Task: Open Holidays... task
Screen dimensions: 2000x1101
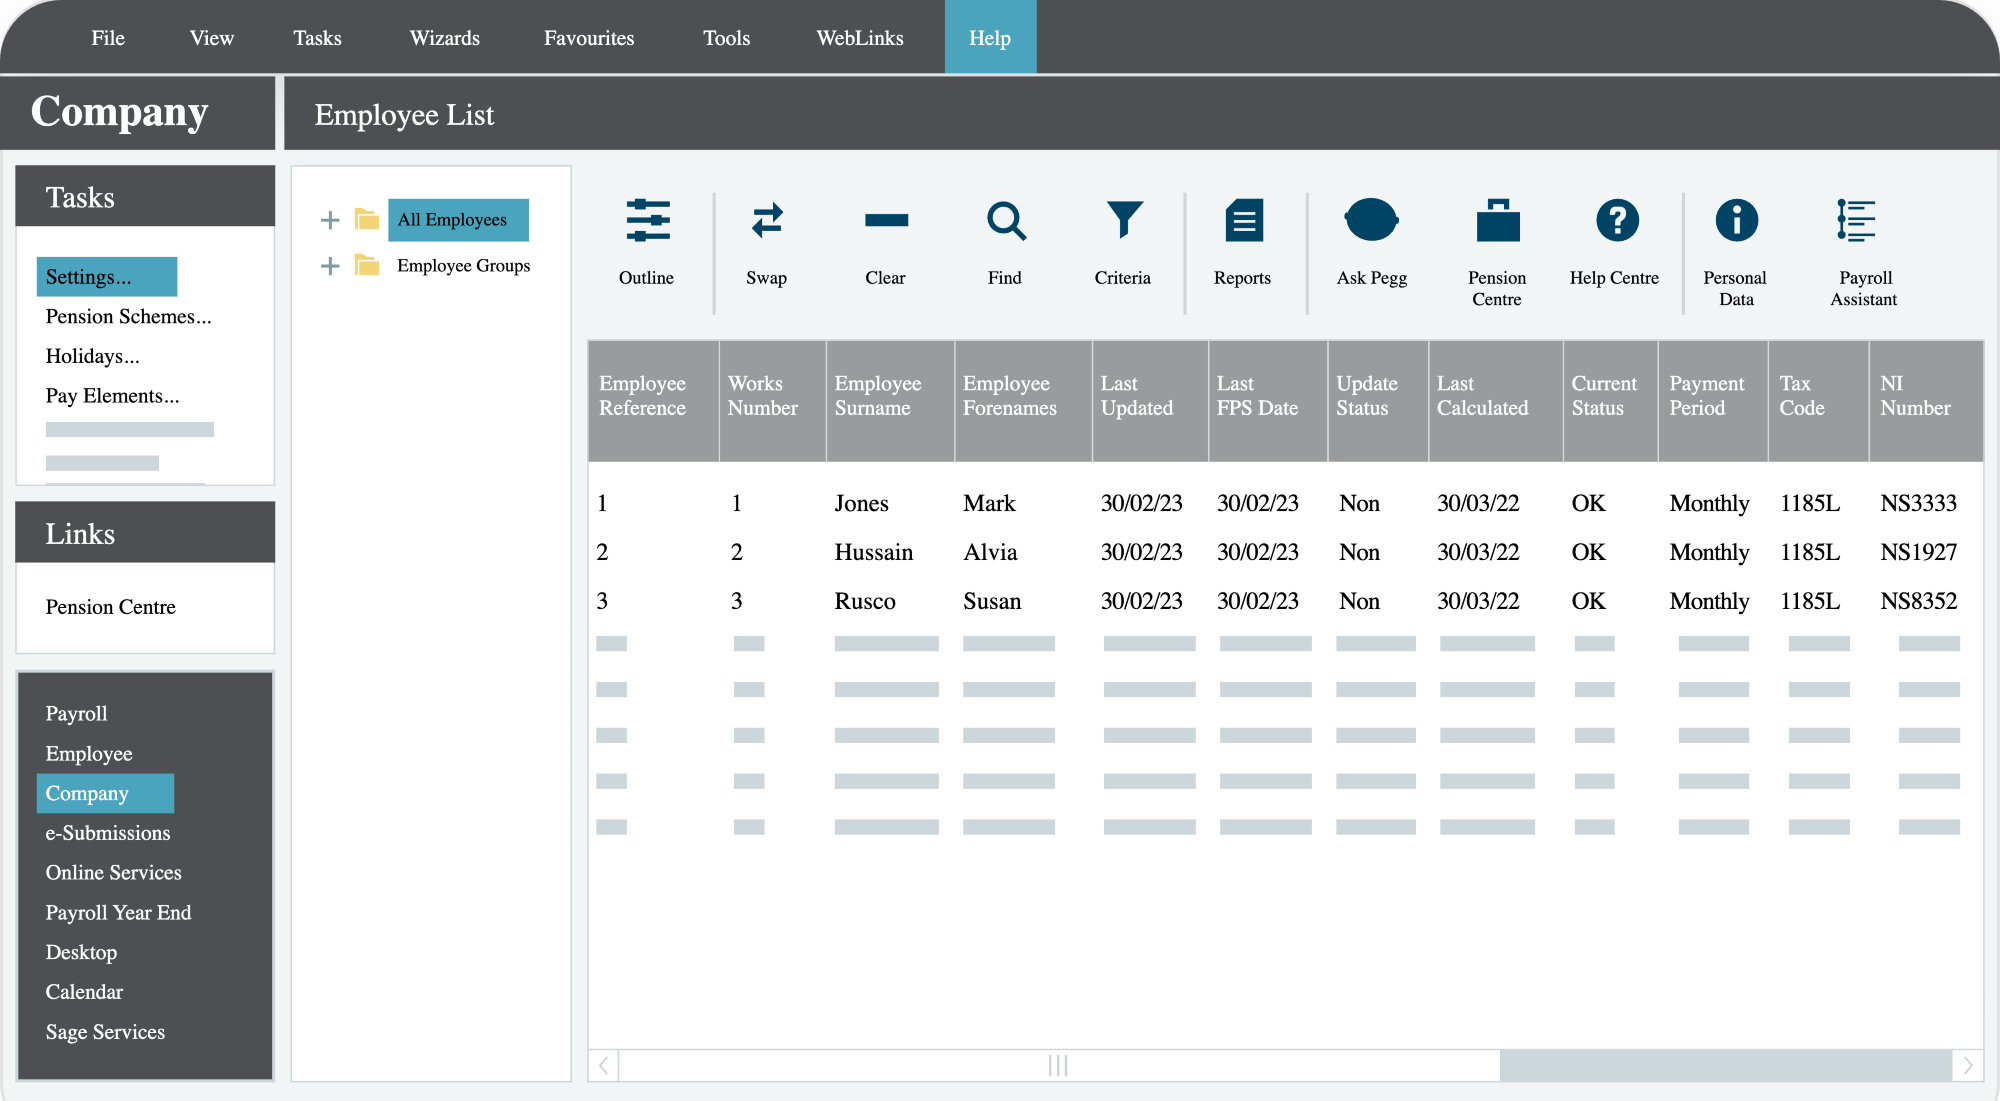Action: 93,356
